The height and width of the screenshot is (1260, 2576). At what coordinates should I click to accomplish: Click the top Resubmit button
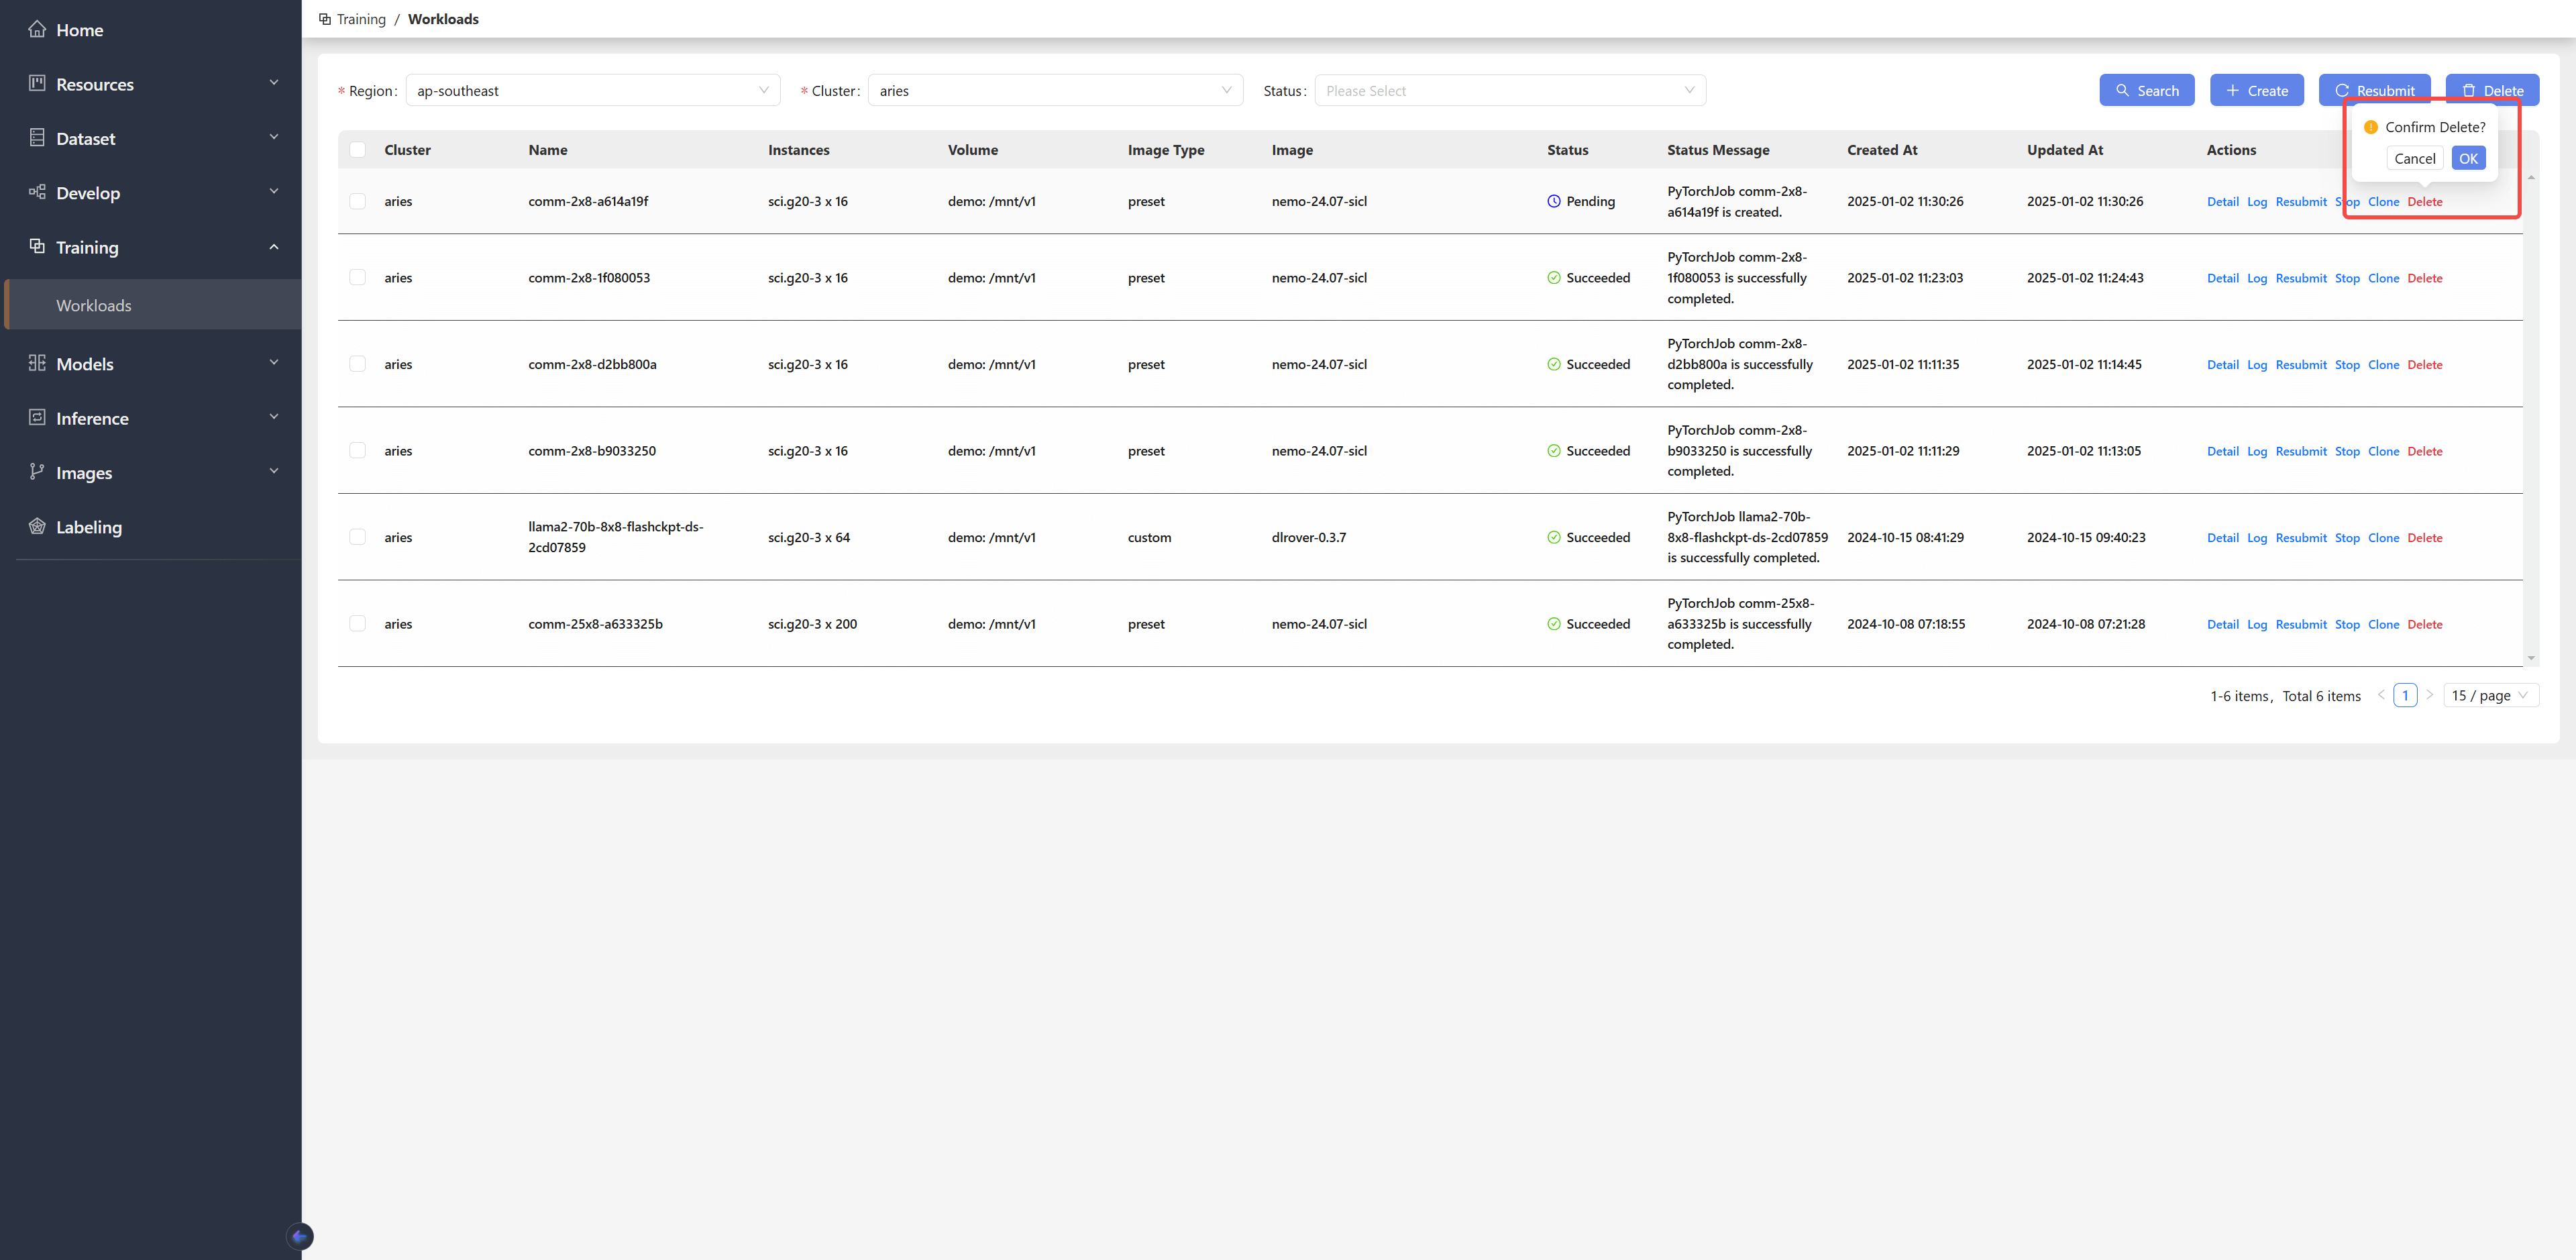coord(2374,90)
